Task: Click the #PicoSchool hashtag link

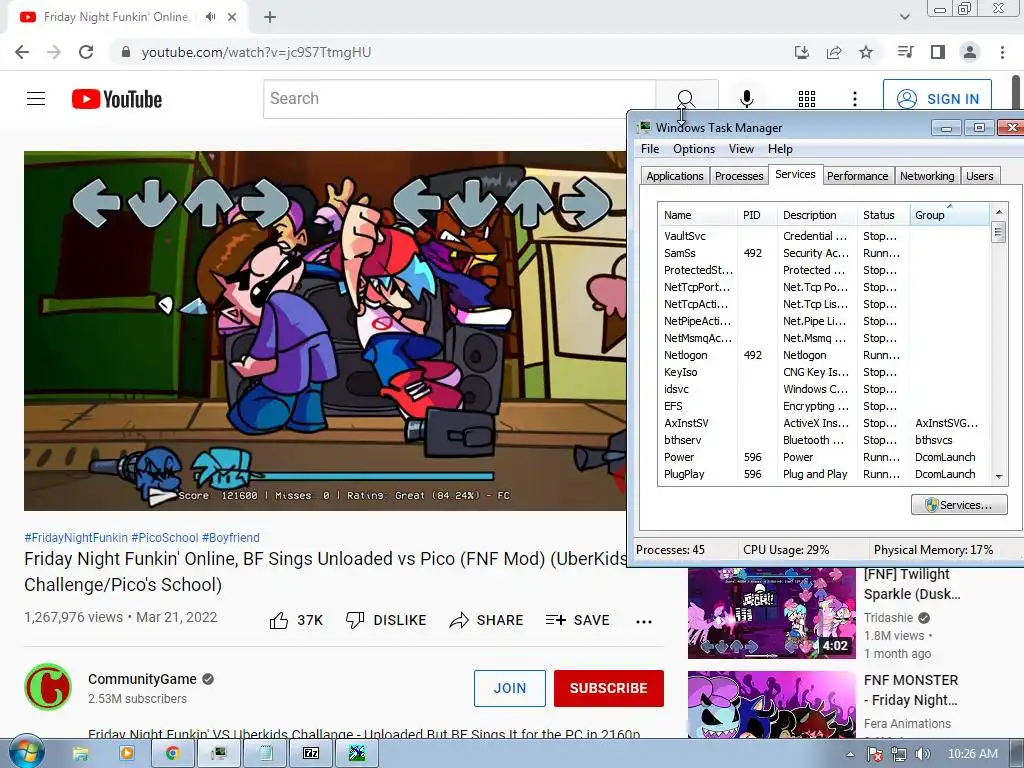Action: [165, 537]
